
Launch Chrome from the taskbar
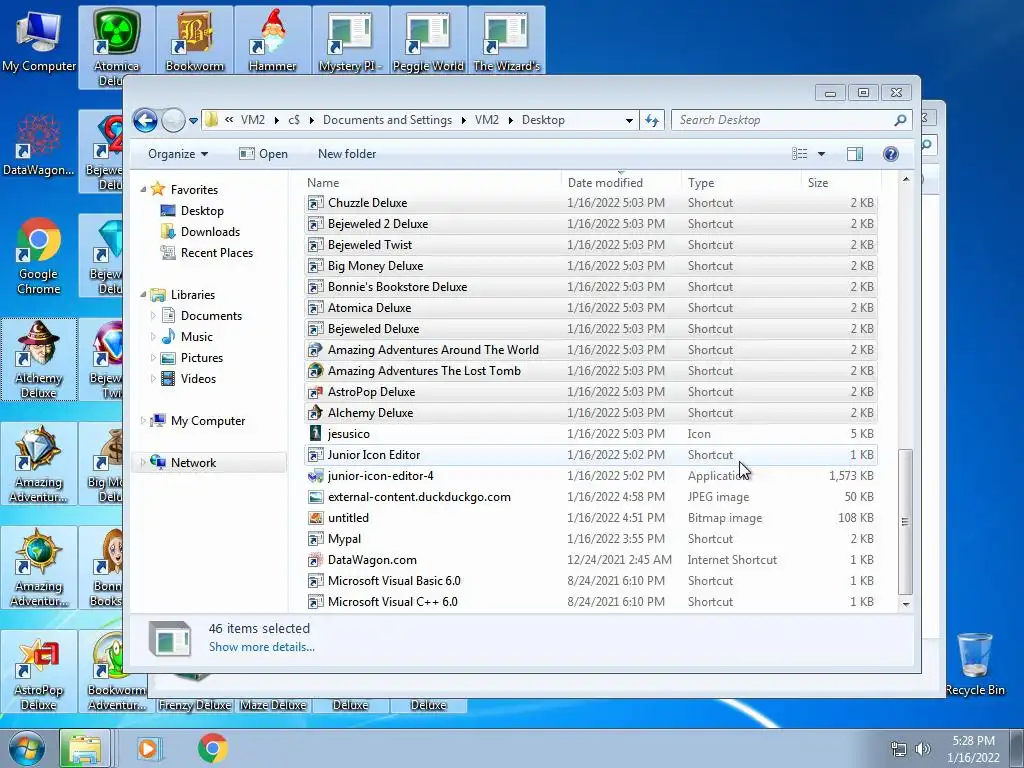(212, 748)
